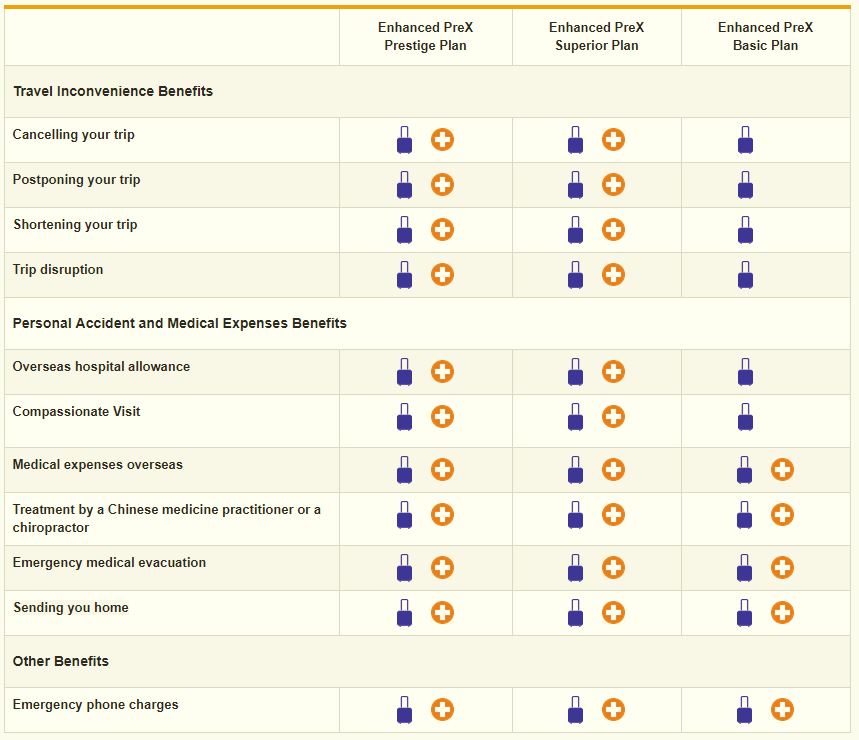Click the Superior orange plus for Postponing your trip
The width and height of the screenshot is (859, 740).
pyautogui.click(x=613, y=185)
